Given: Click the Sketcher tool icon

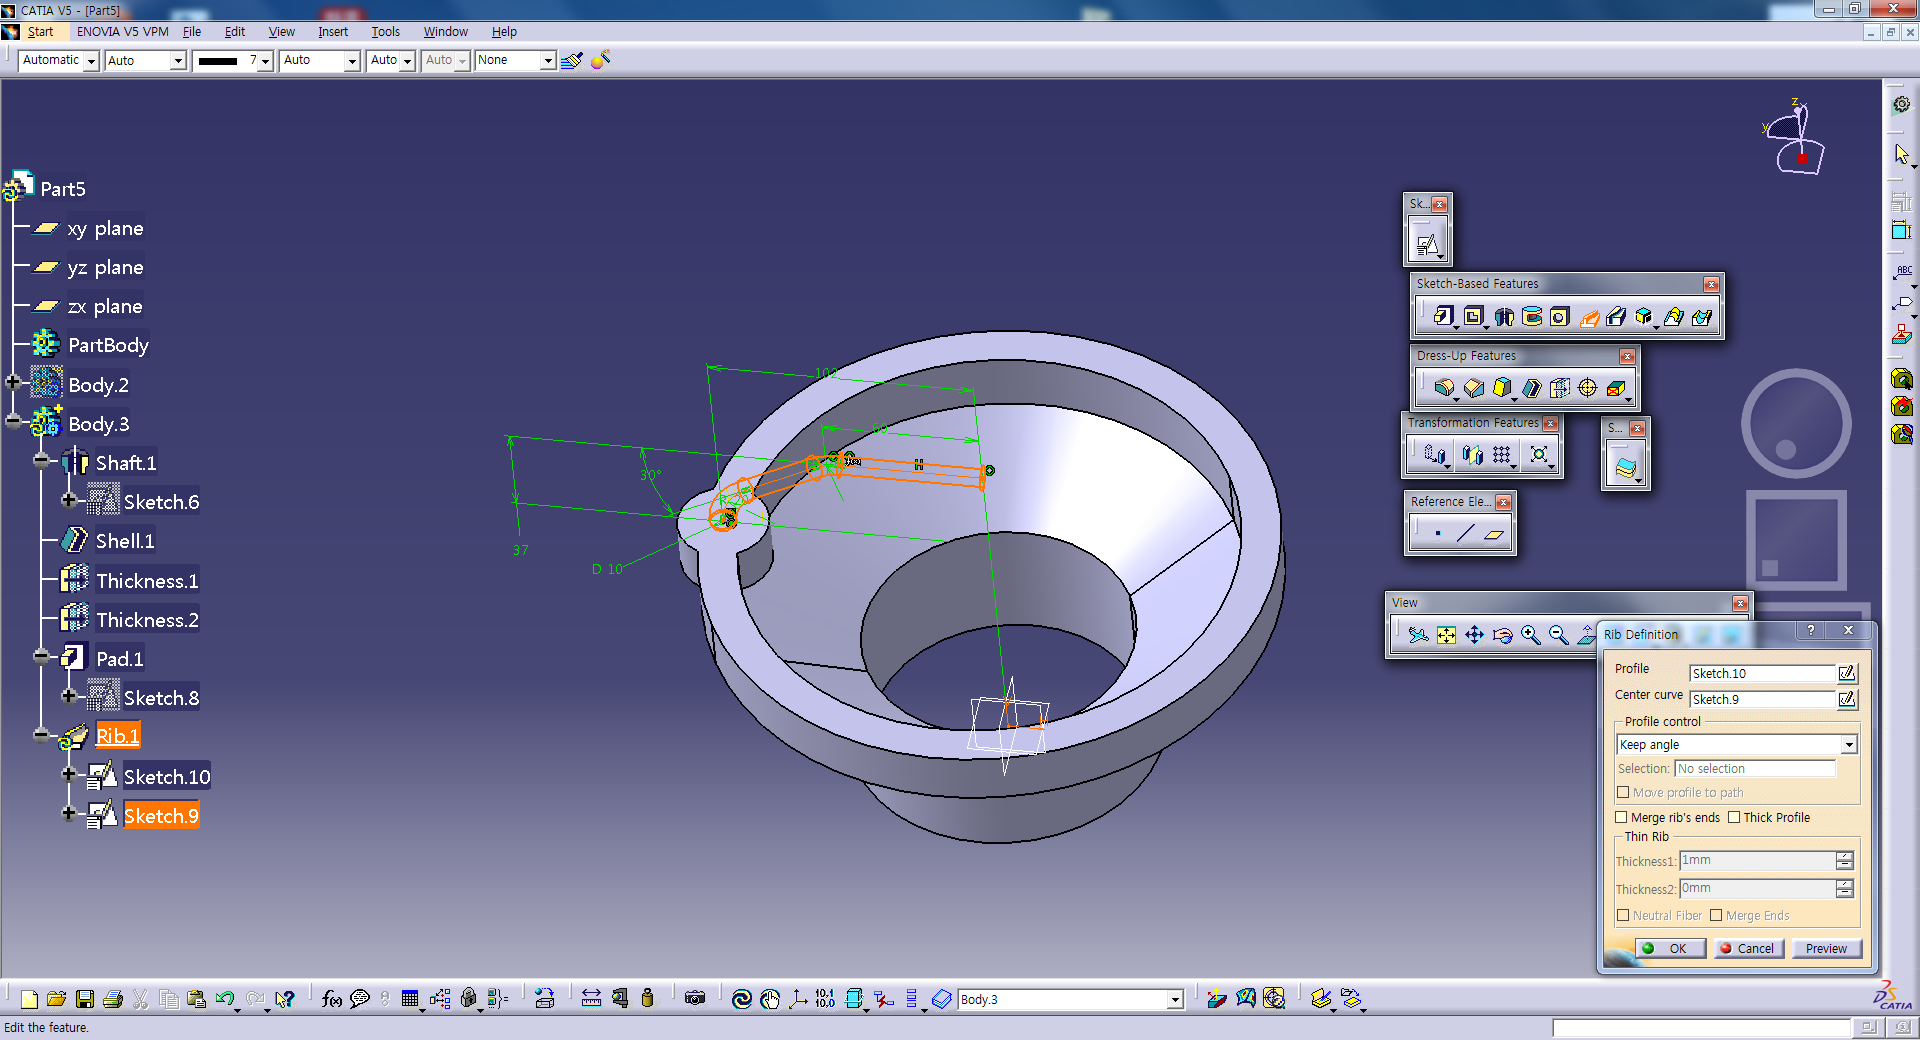Looking at the screenshot, I should (x=1427, y=244).
